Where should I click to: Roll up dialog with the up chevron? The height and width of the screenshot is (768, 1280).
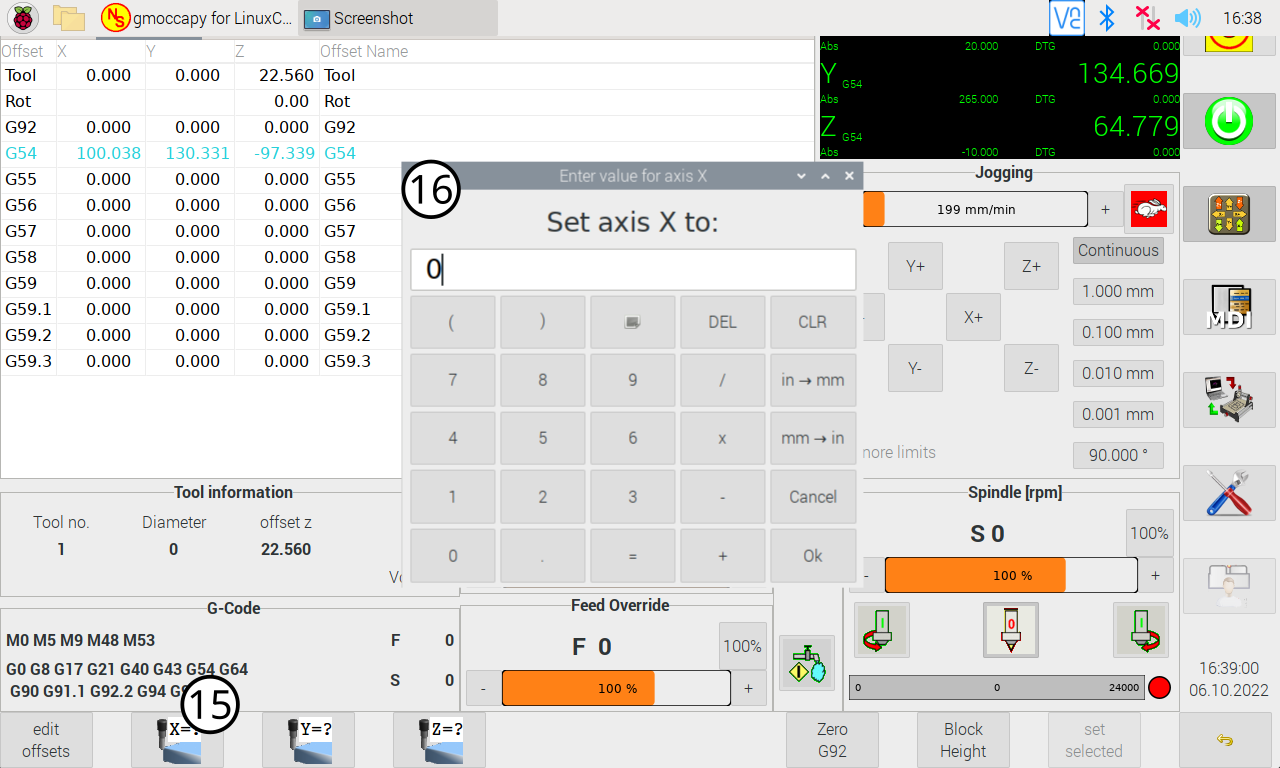point(825,176)
